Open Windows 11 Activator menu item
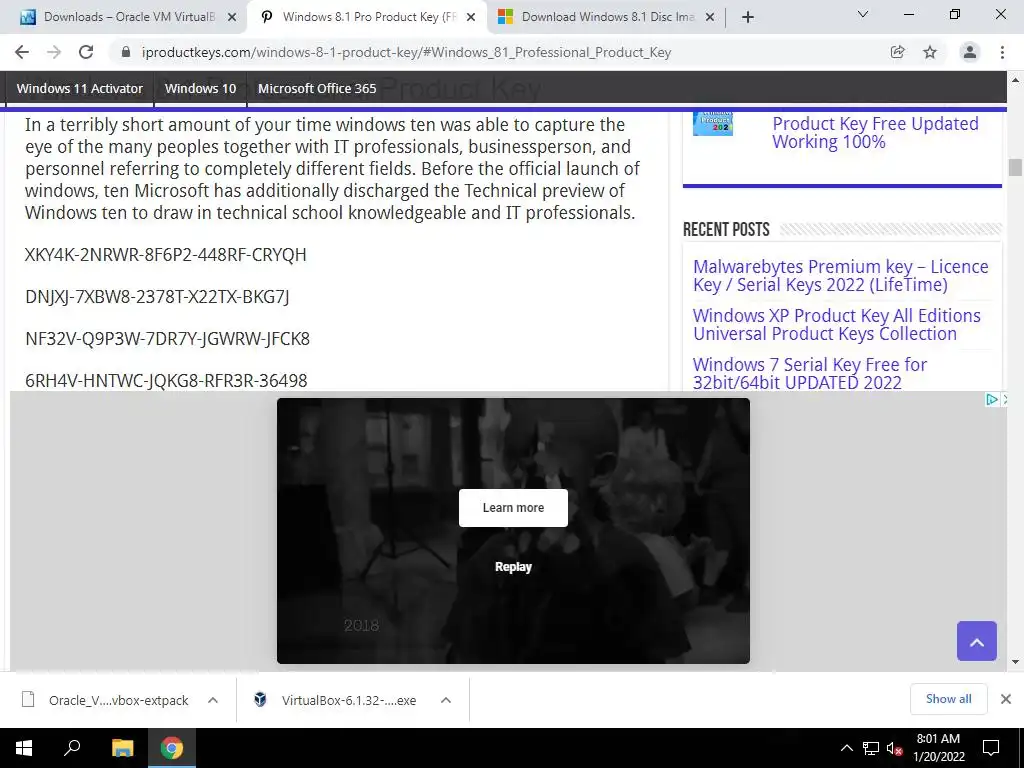This screenshot has height=768, width=1024. pos(80,88)
